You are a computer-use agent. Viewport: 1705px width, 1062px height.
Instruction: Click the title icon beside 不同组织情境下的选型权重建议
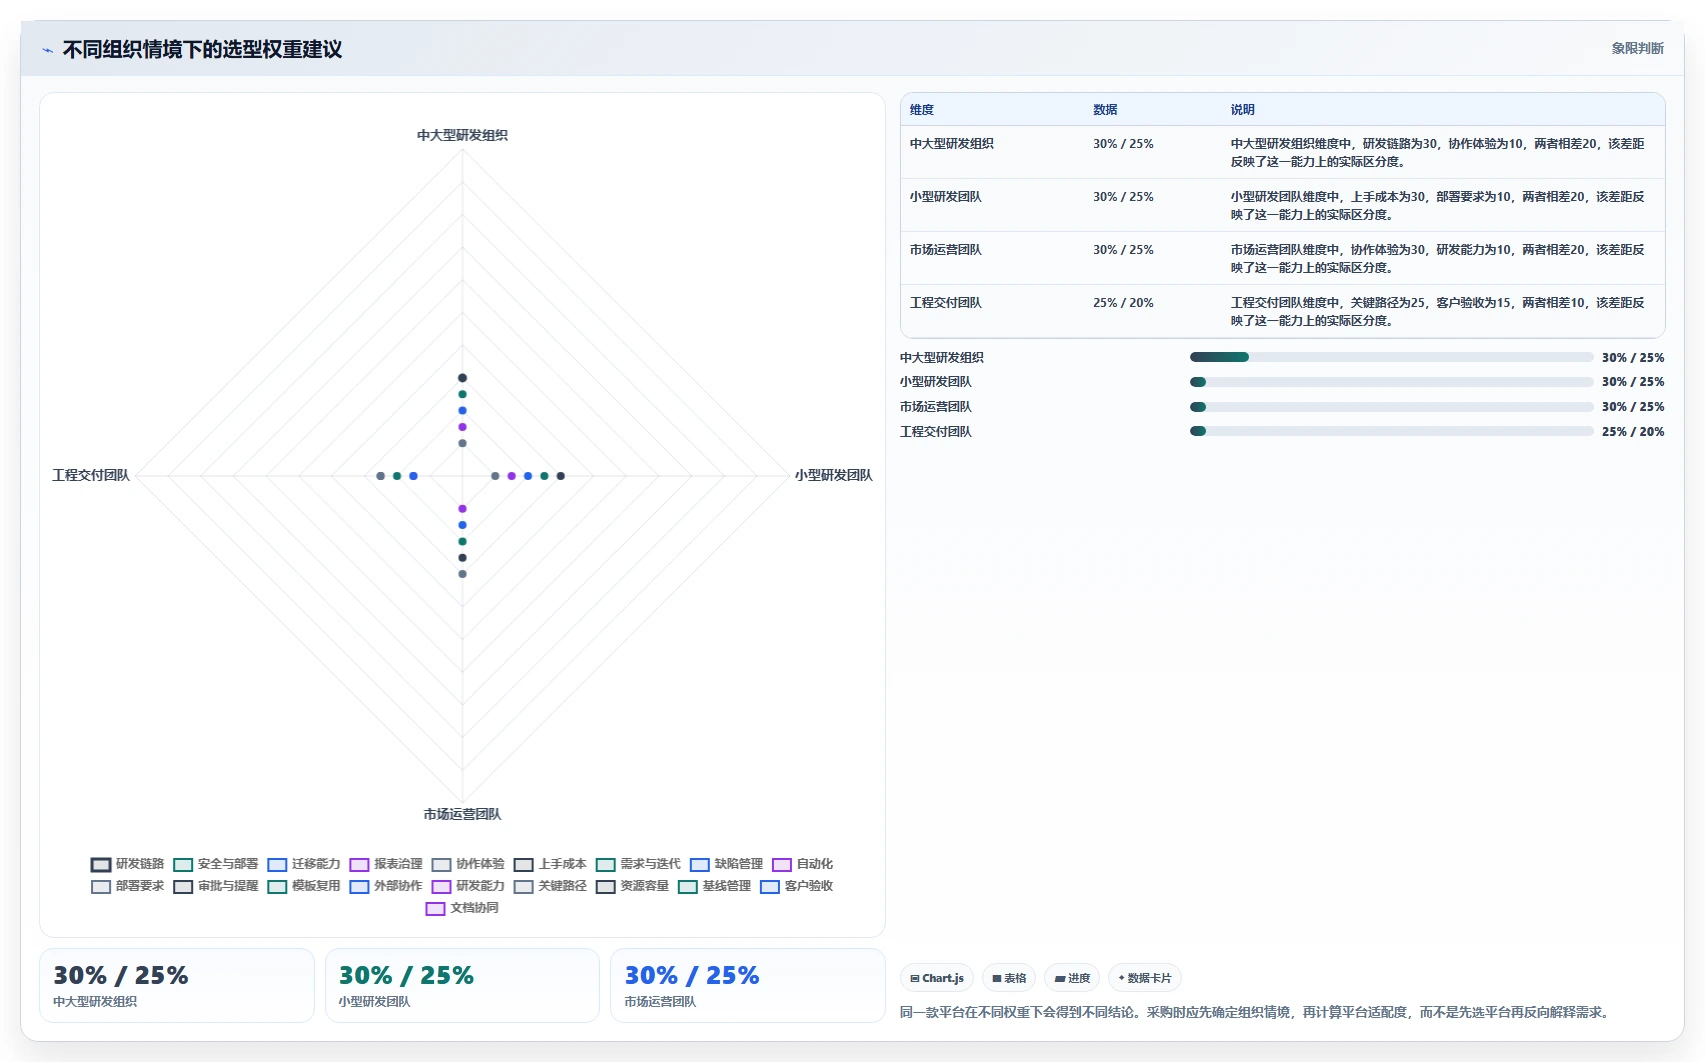(x=47, y=50)
